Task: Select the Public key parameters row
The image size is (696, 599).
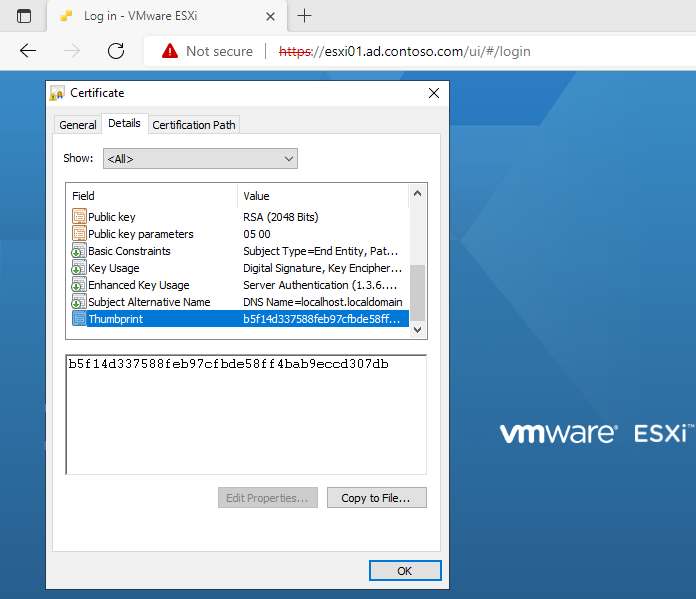Action: pyautogui.click(x=240, y=234)
